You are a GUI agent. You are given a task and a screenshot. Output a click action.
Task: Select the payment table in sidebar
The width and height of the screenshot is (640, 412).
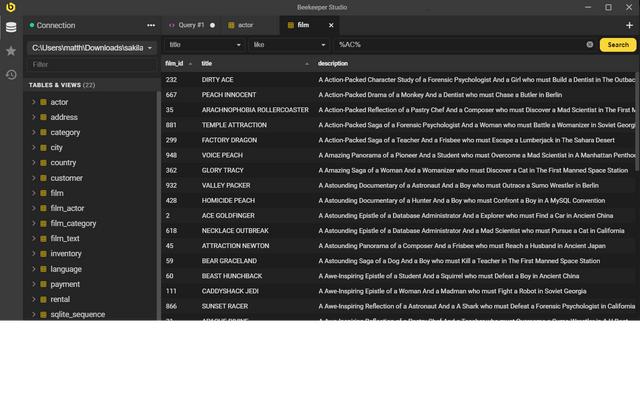tap(65, 284)
